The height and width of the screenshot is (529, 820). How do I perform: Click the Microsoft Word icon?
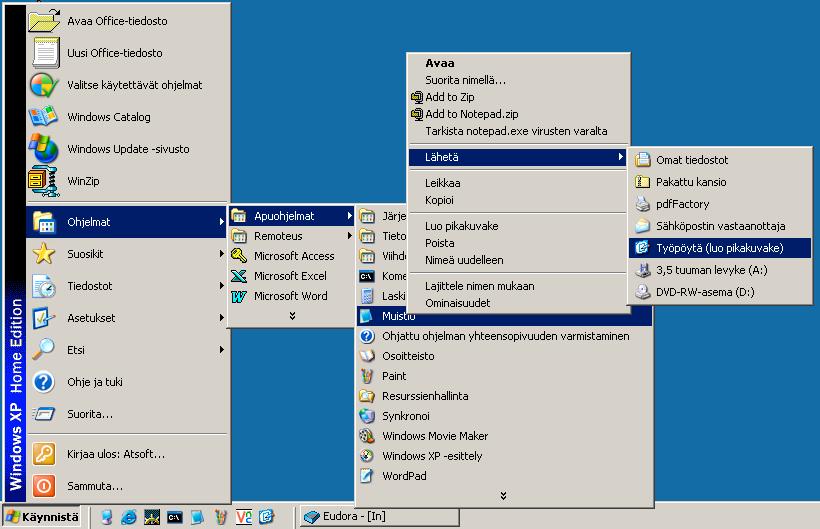(239, 296)
